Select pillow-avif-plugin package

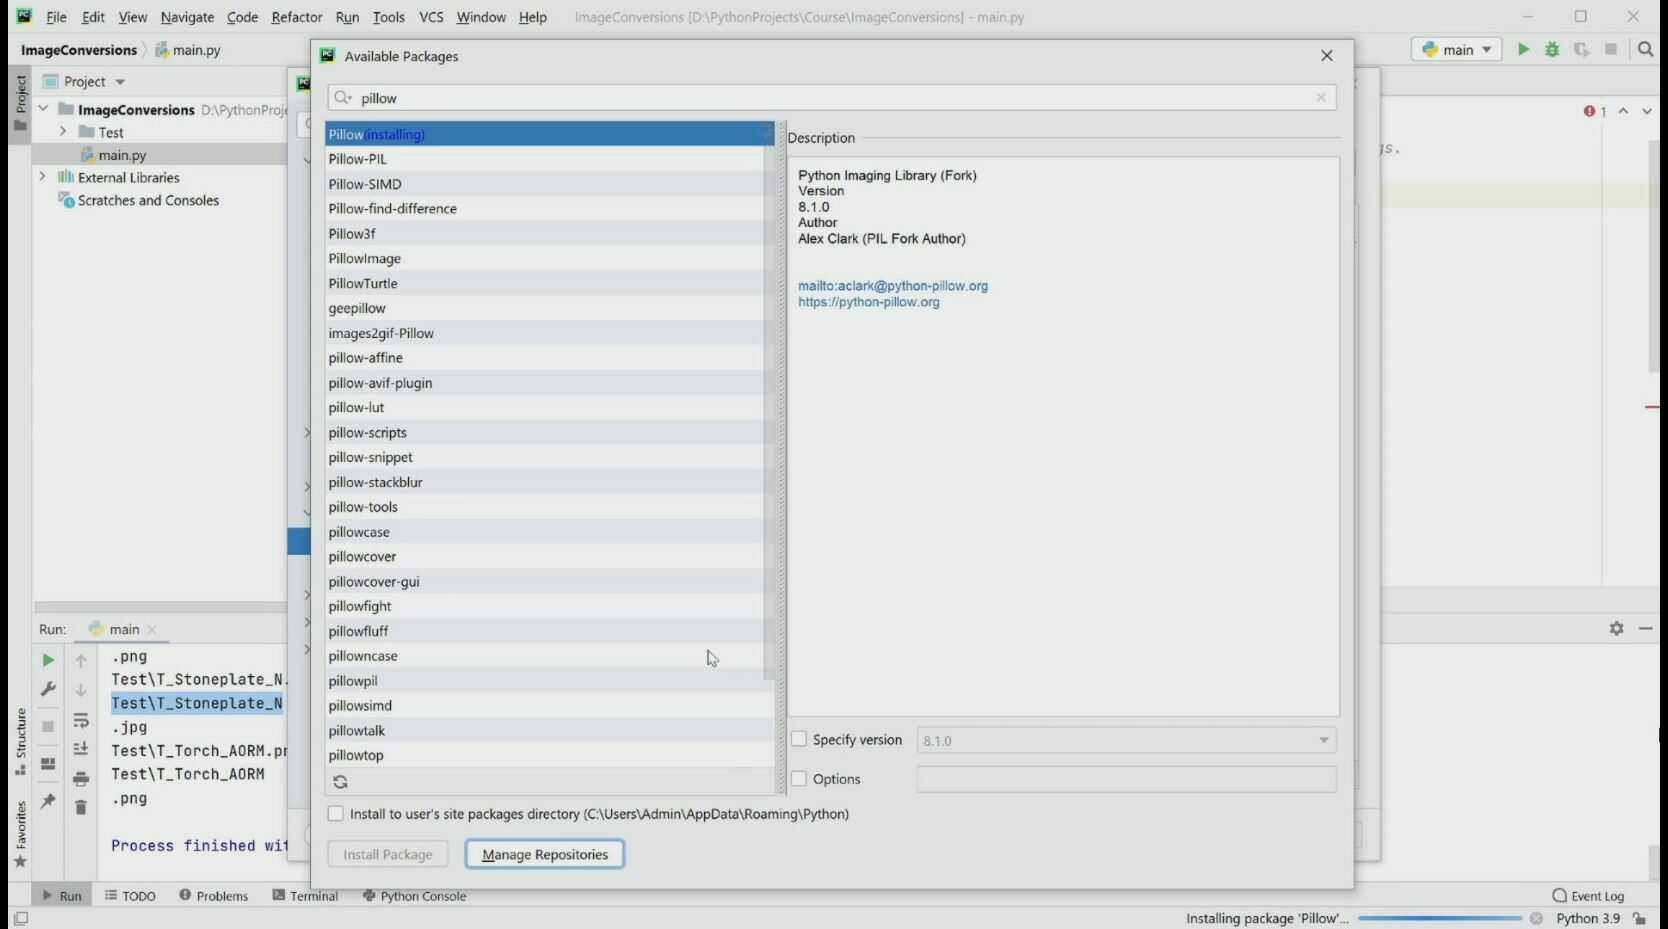point(545,383)
